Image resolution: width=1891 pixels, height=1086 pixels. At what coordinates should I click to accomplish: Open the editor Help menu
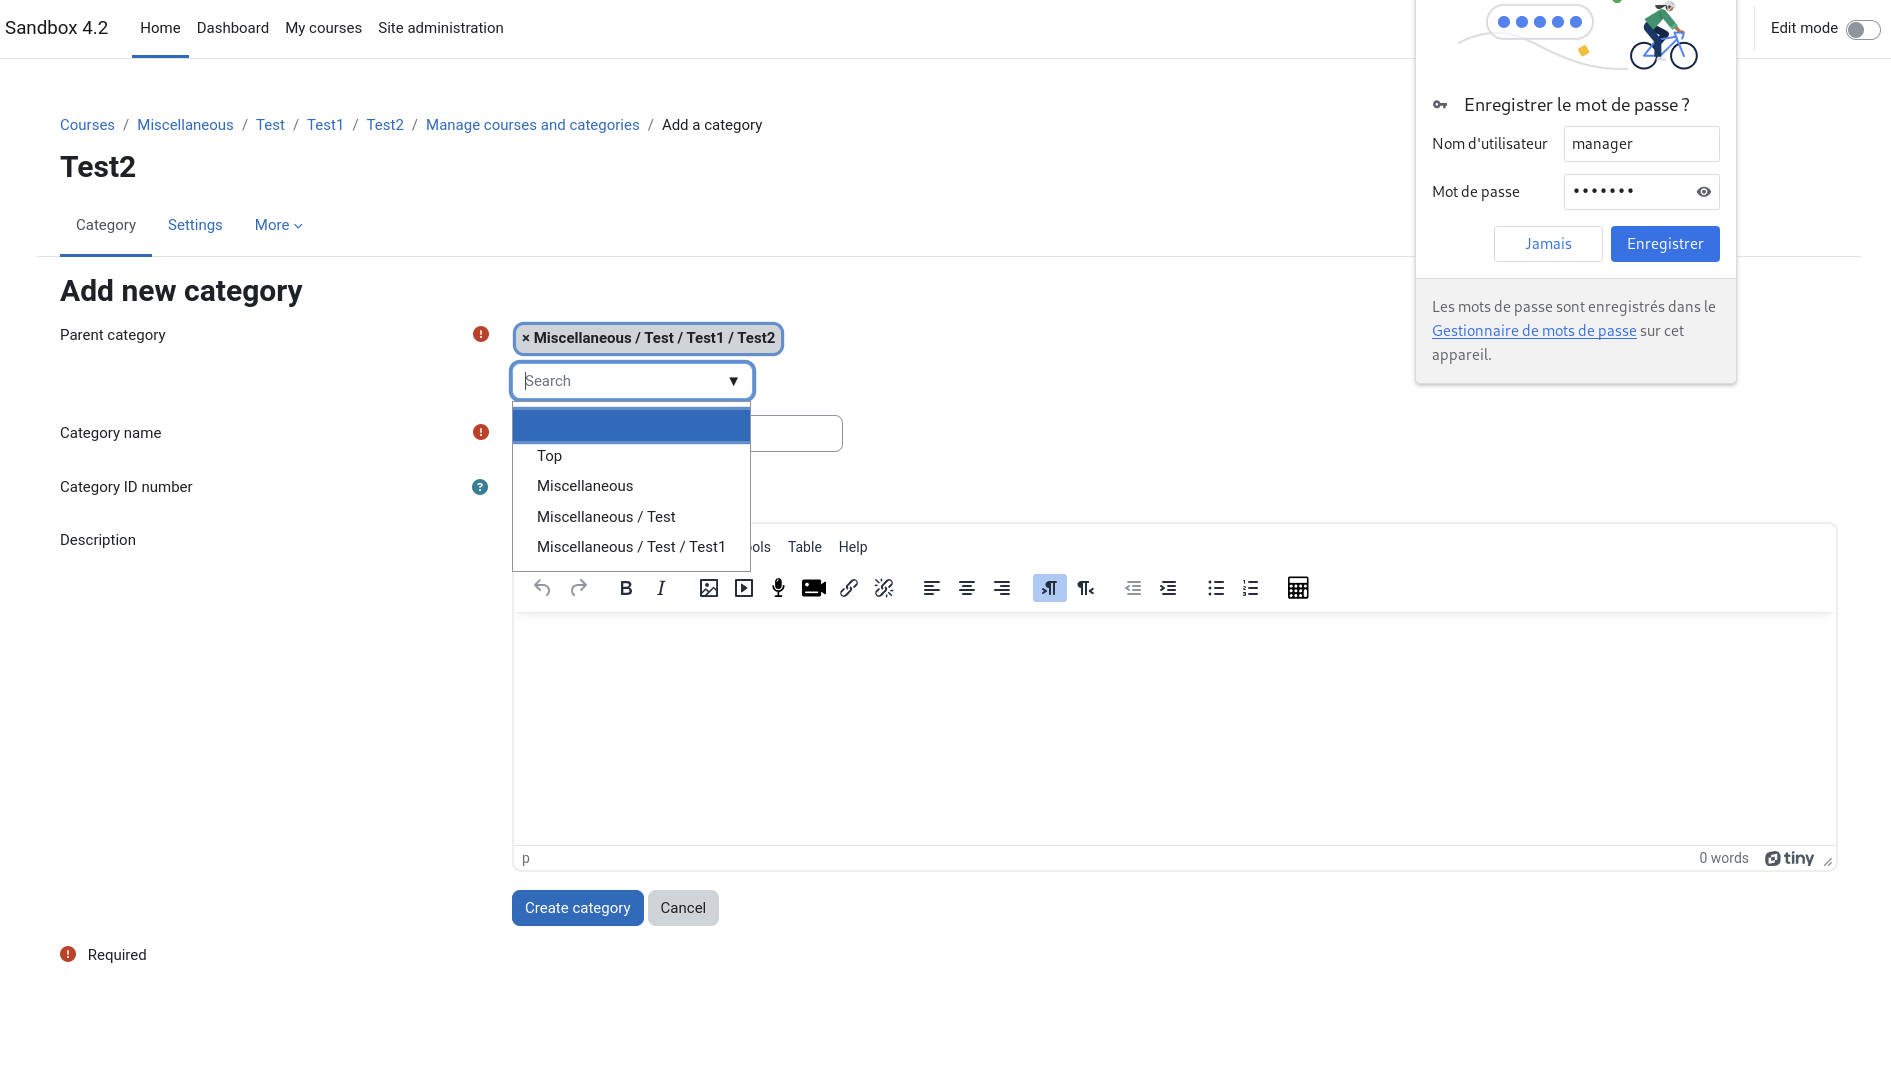[853, 547]
